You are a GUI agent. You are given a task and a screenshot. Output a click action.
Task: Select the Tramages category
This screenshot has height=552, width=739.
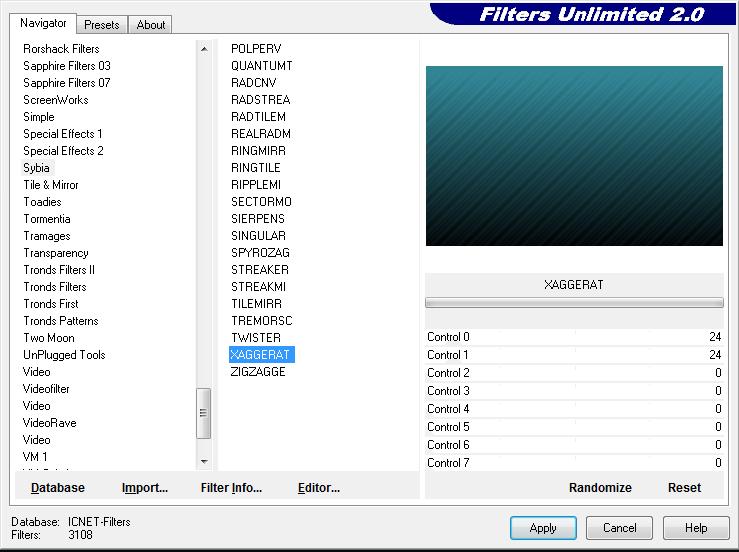47,236
